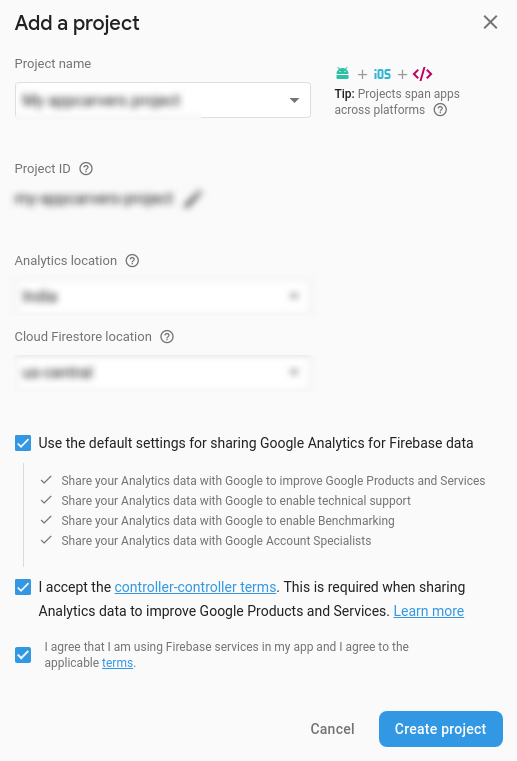The height and width of the screenshot is (761, 517).
Task: Click the Cancel button
Action: tap(333, 729)
